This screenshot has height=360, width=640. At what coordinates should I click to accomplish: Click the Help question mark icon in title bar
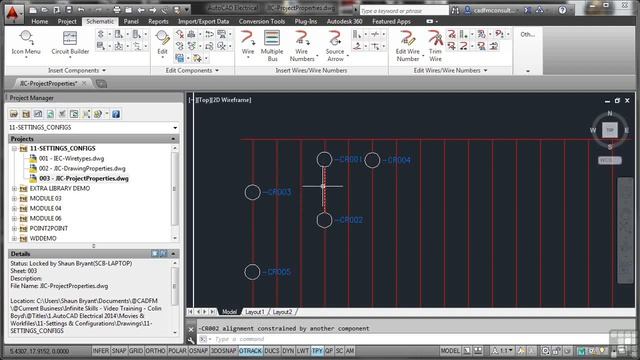(x=562, y=10)
